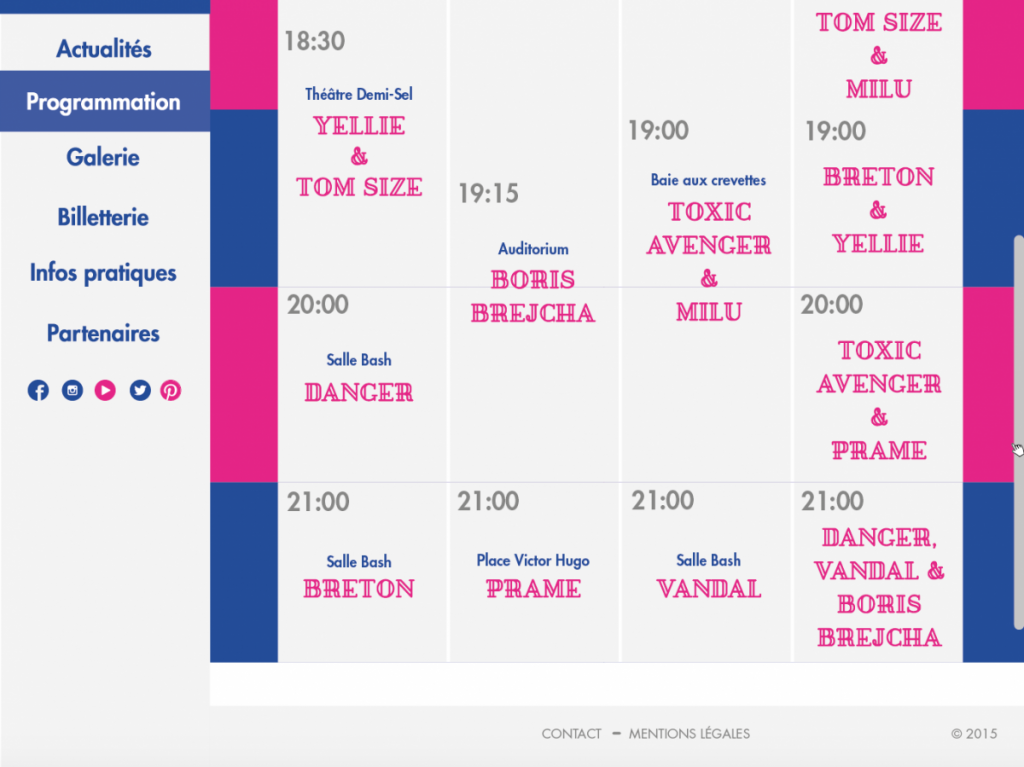
Task: Open the Instagram social icon
Action: coord(72,391)
